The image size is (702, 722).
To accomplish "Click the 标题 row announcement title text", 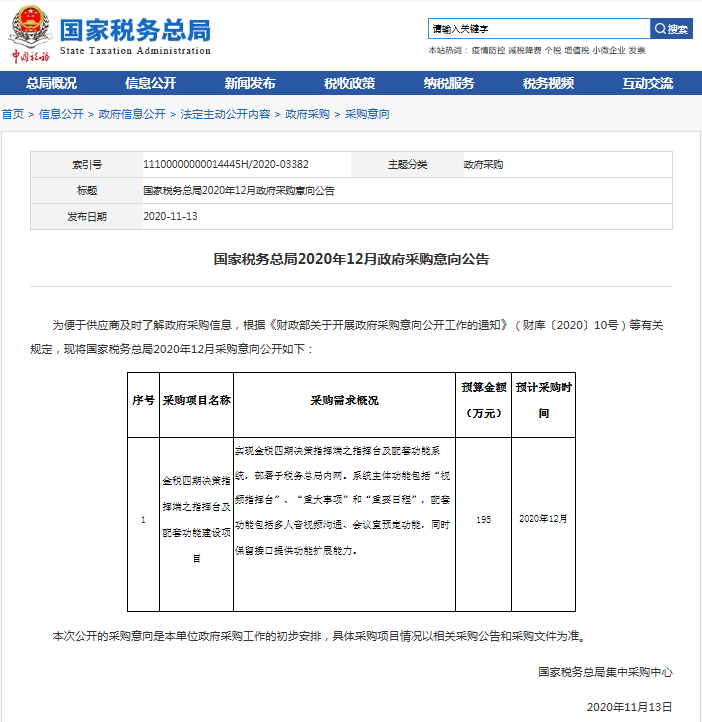I will pyautogui.click(x=238, y=191).
